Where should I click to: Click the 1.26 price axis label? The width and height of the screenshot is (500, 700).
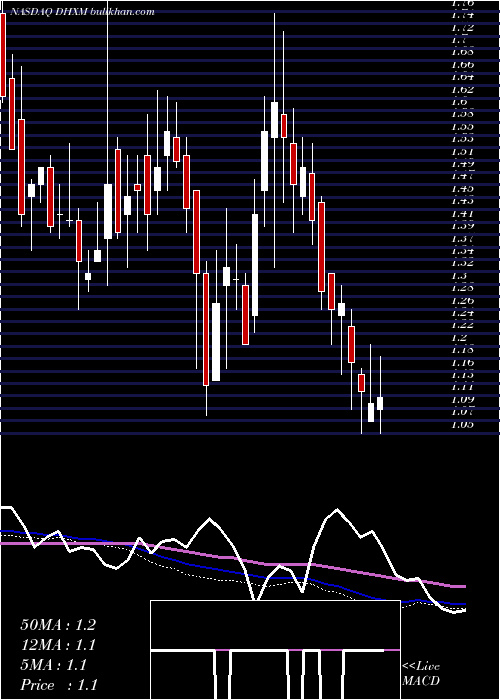tap(462, 300)
